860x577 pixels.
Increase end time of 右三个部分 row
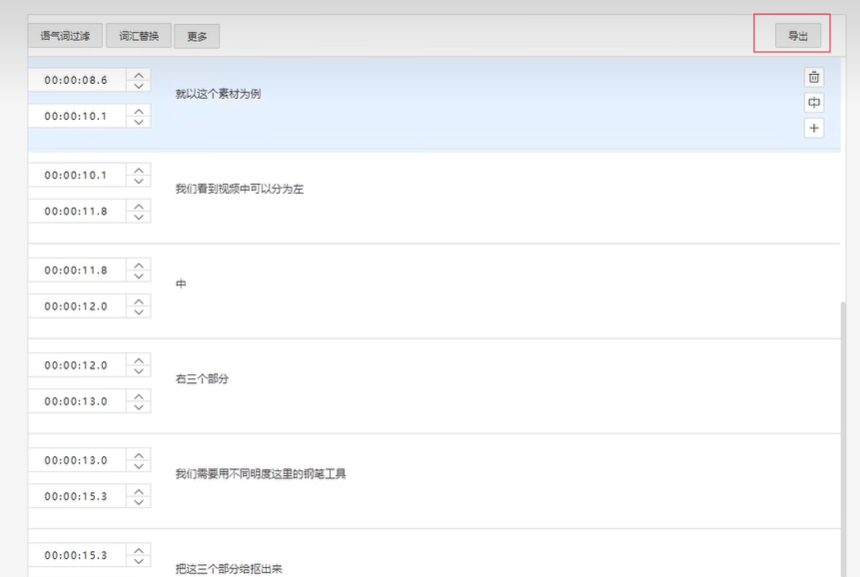tap(139, 396)
